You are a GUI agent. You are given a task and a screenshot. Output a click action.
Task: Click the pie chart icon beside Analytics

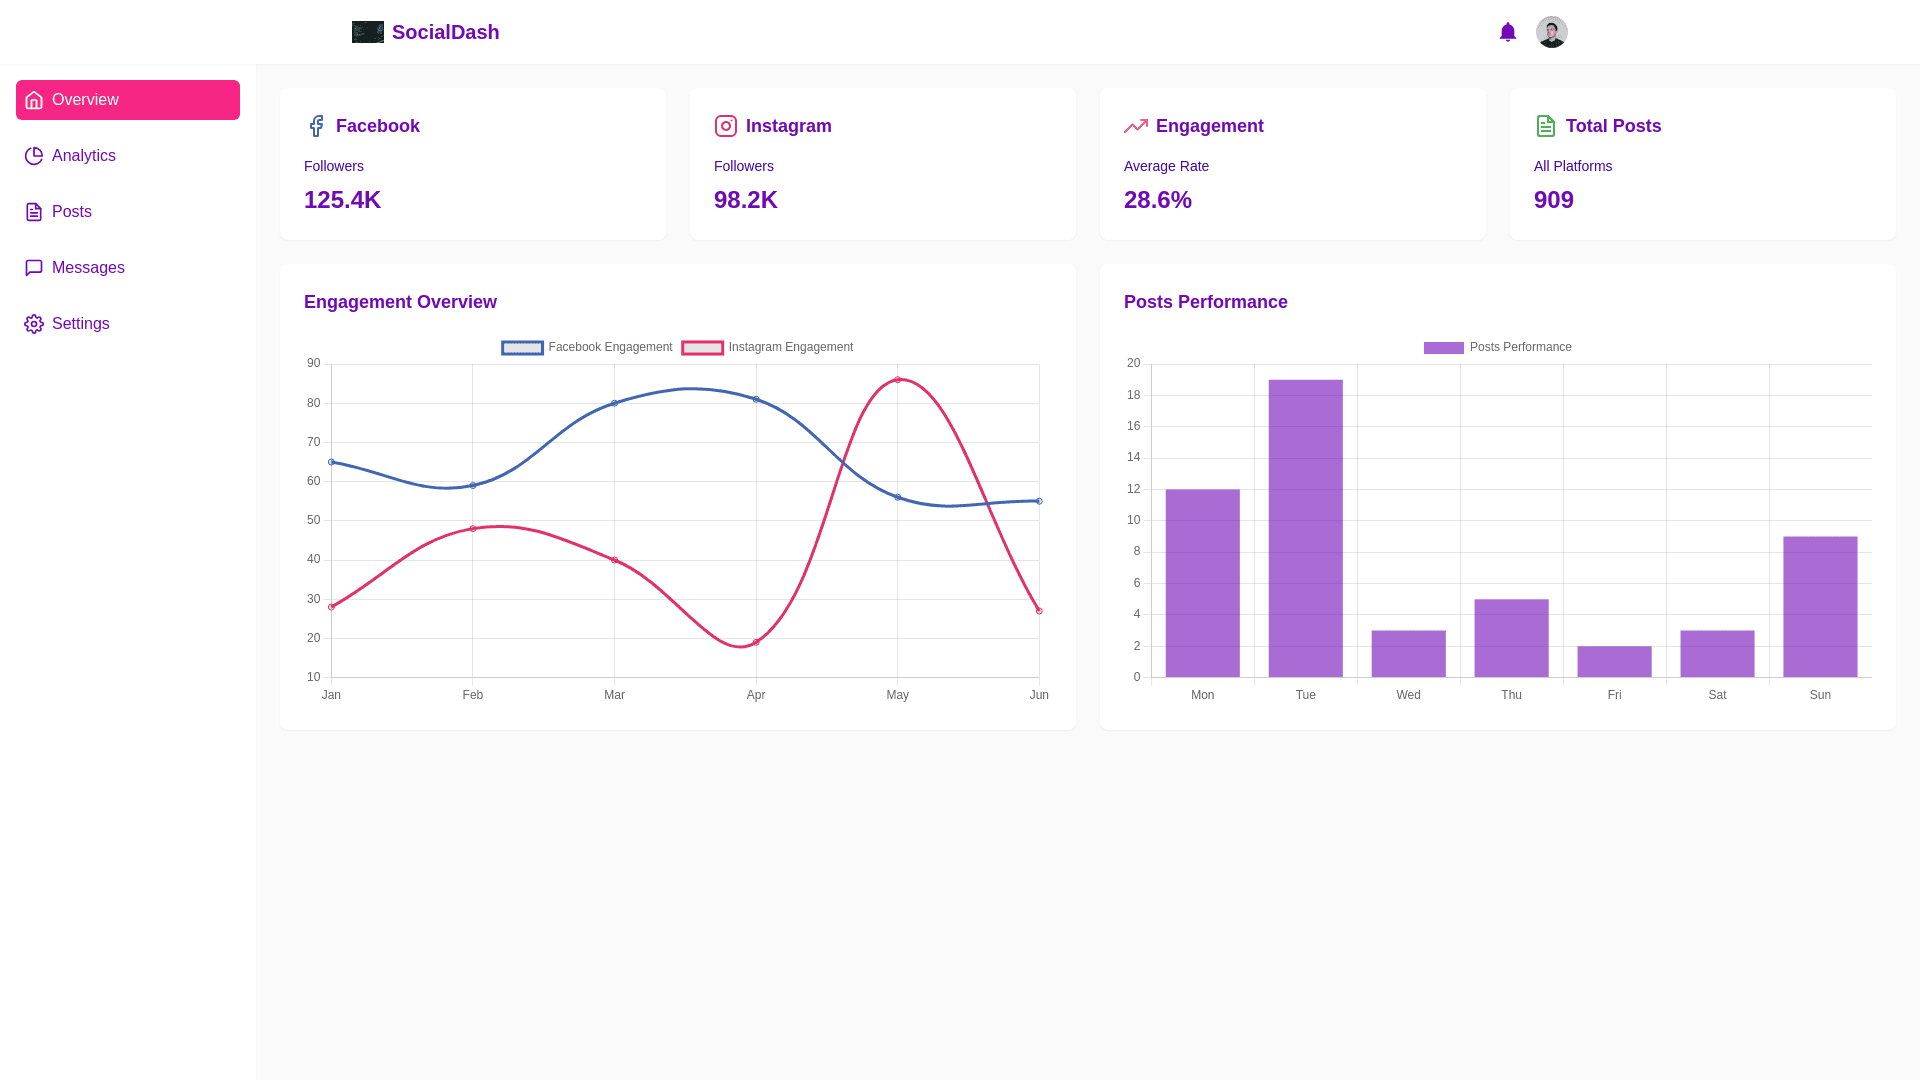click(x=33, y=156)
